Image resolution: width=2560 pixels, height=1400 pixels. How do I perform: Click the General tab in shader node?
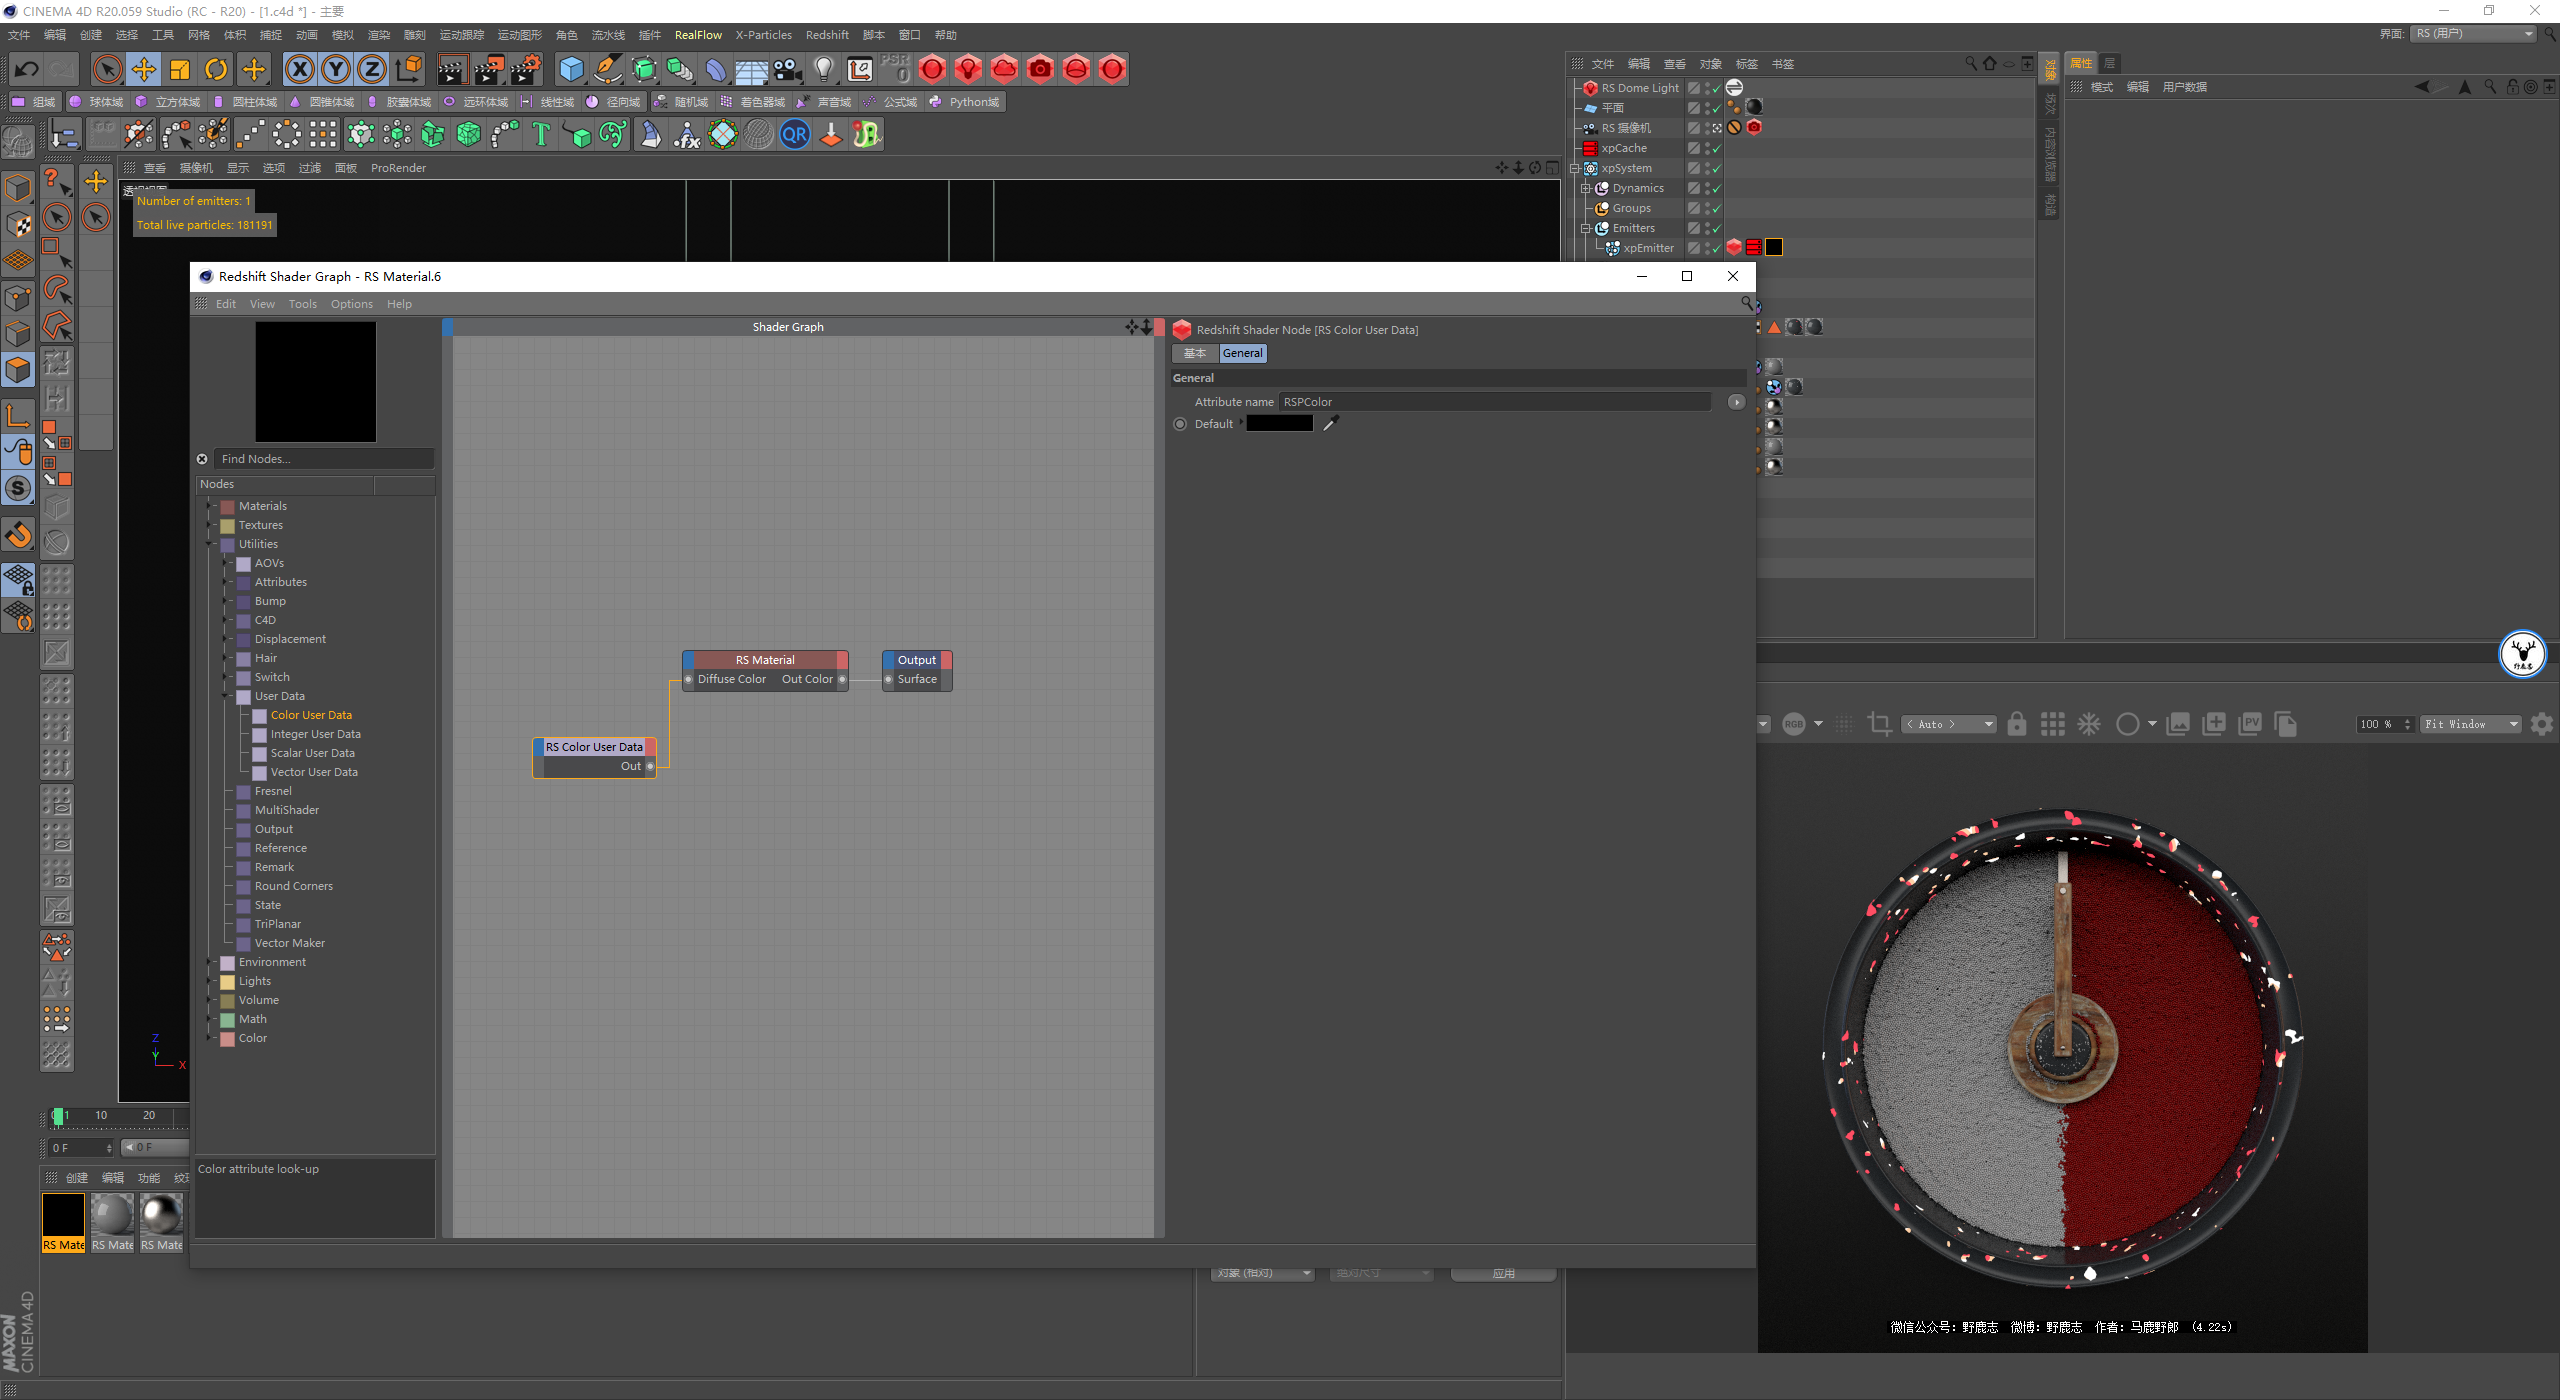(1241, 352)
